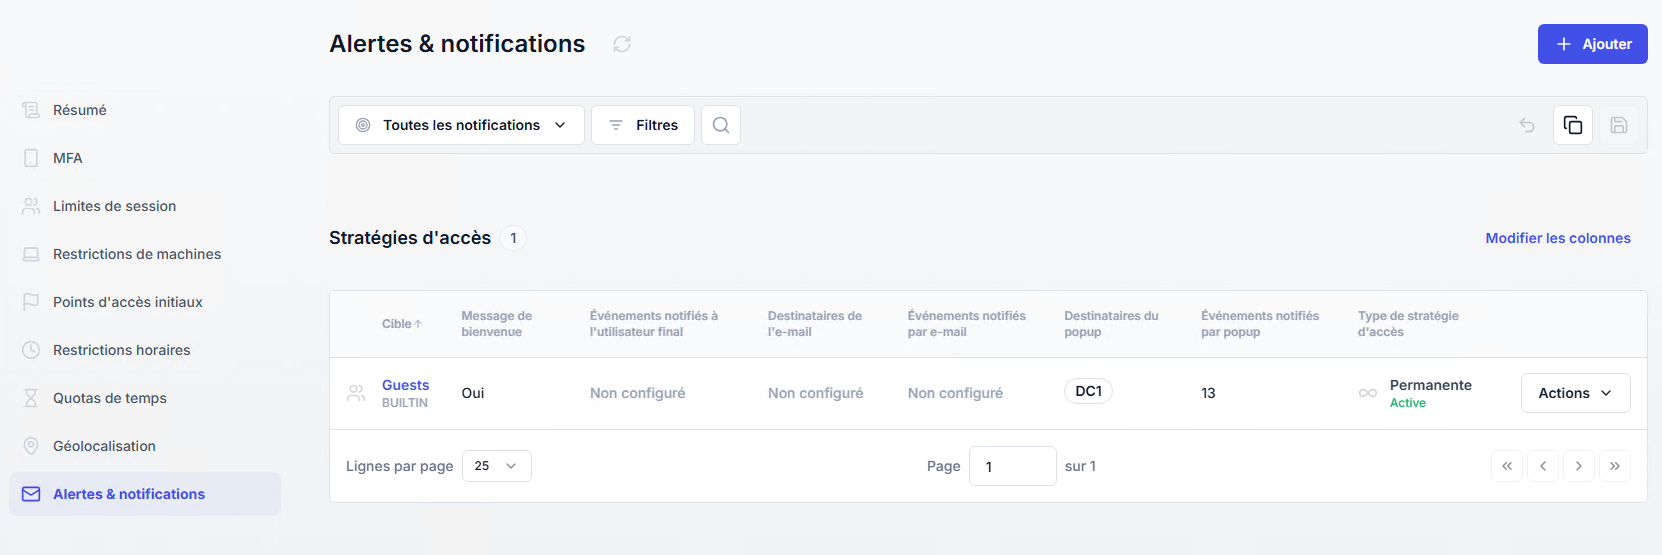Click the save disk icon
The height and width of the screenshot is (555, 1662).
pyautogui.click(x=1619, y=125)
